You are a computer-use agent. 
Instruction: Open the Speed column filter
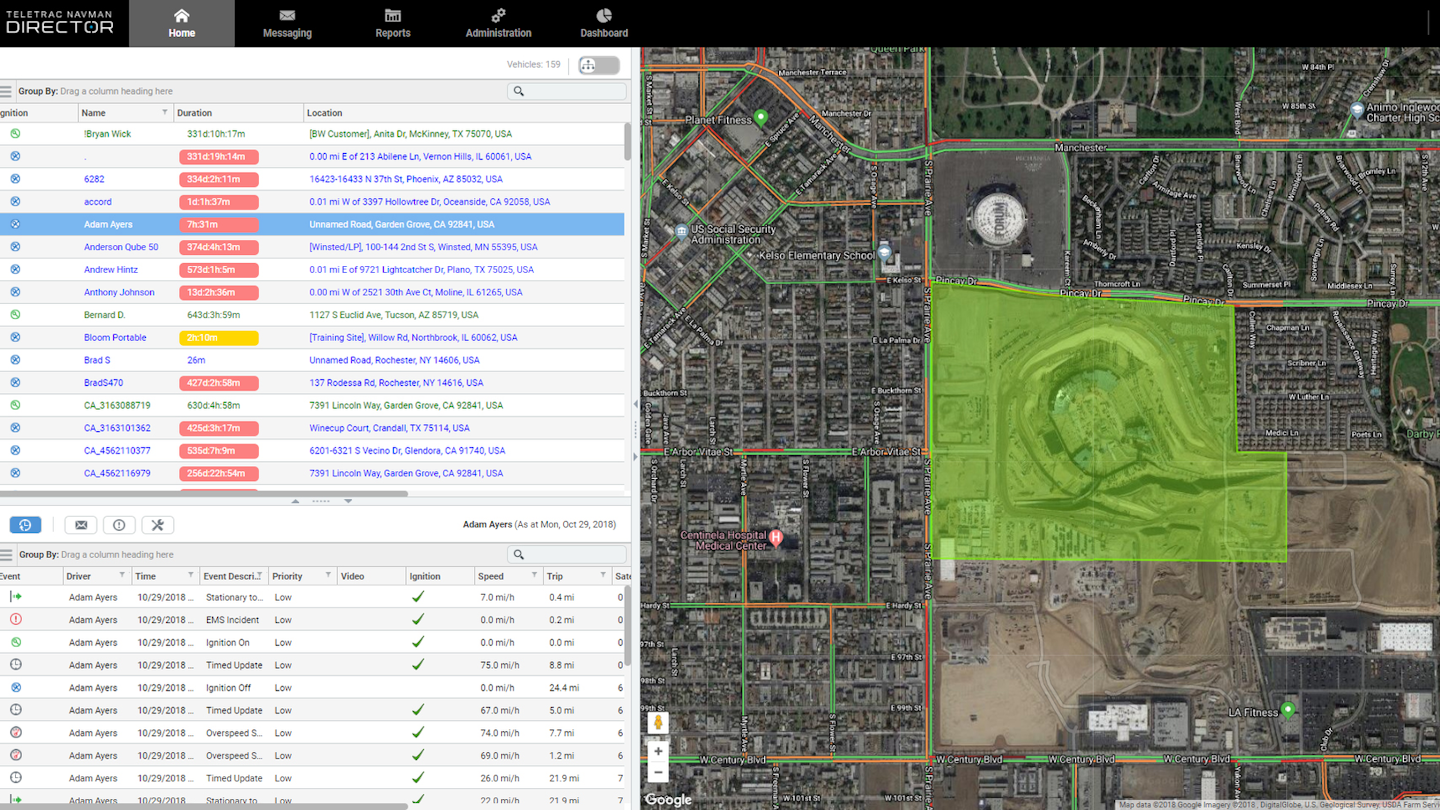point(534,576)
